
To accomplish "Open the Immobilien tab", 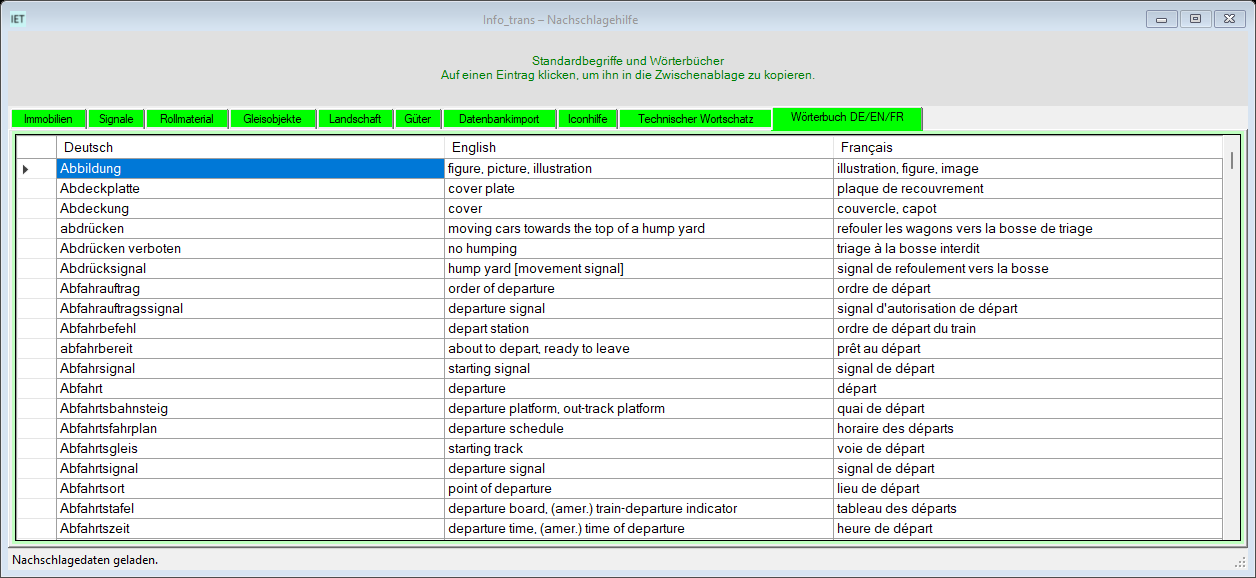I will pos(48,119).
